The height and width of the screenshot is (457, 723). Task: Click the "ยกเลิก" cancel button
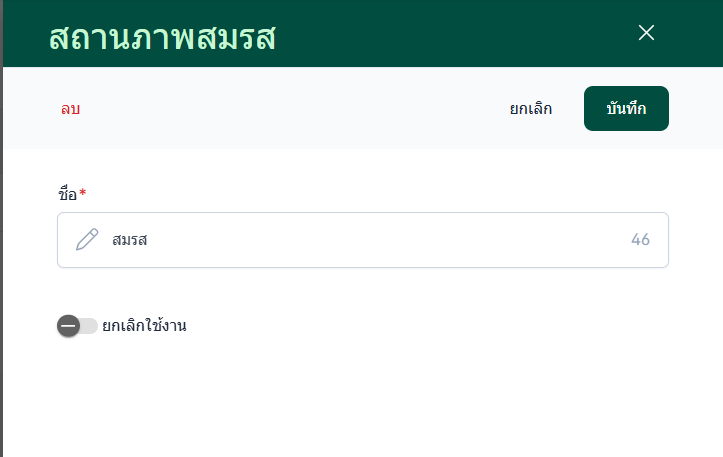[530, 109]
